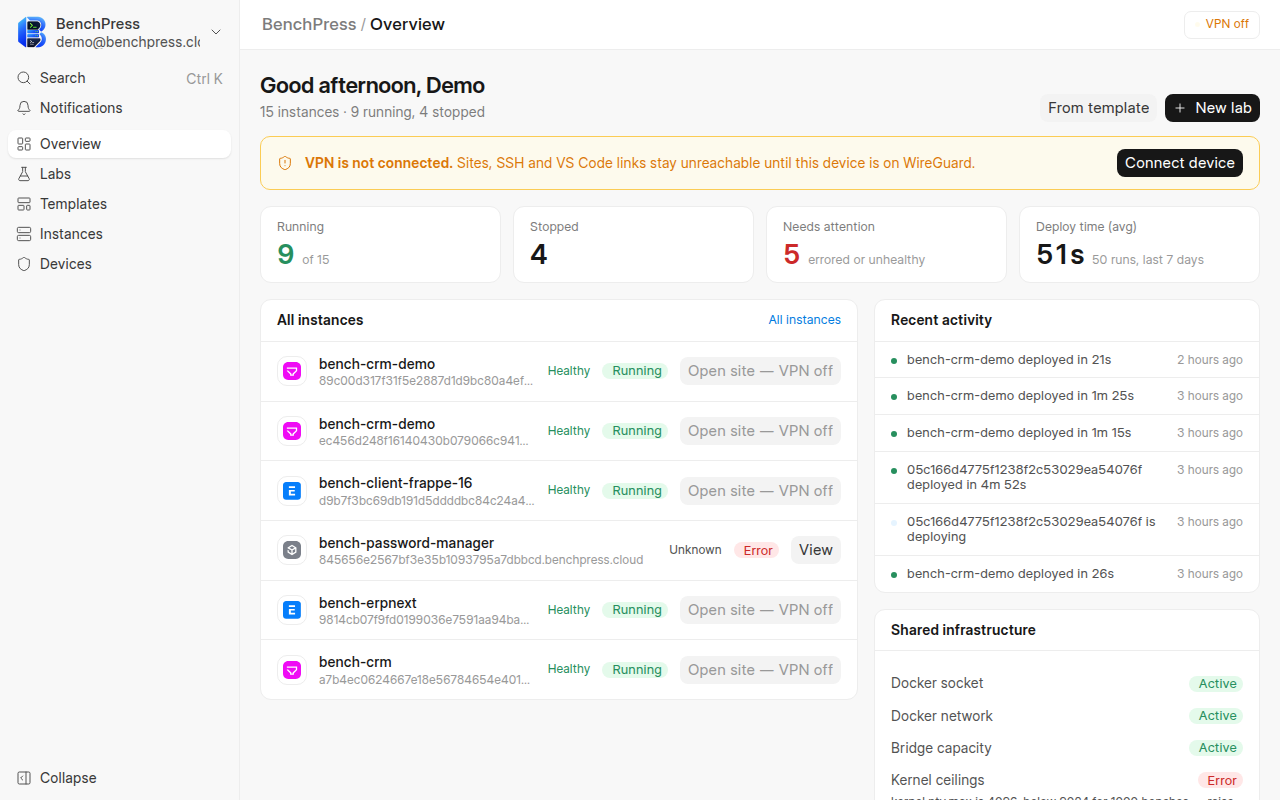Click the Overview grid icon

click(24, 144)
